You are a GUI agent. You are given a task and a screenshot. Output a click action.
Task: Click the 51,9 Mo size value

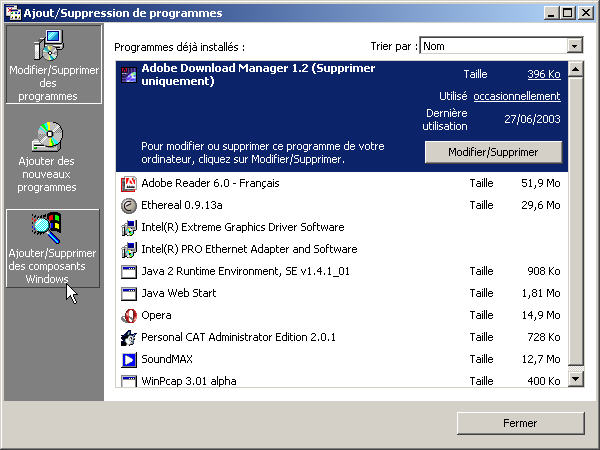pos(541,183)
